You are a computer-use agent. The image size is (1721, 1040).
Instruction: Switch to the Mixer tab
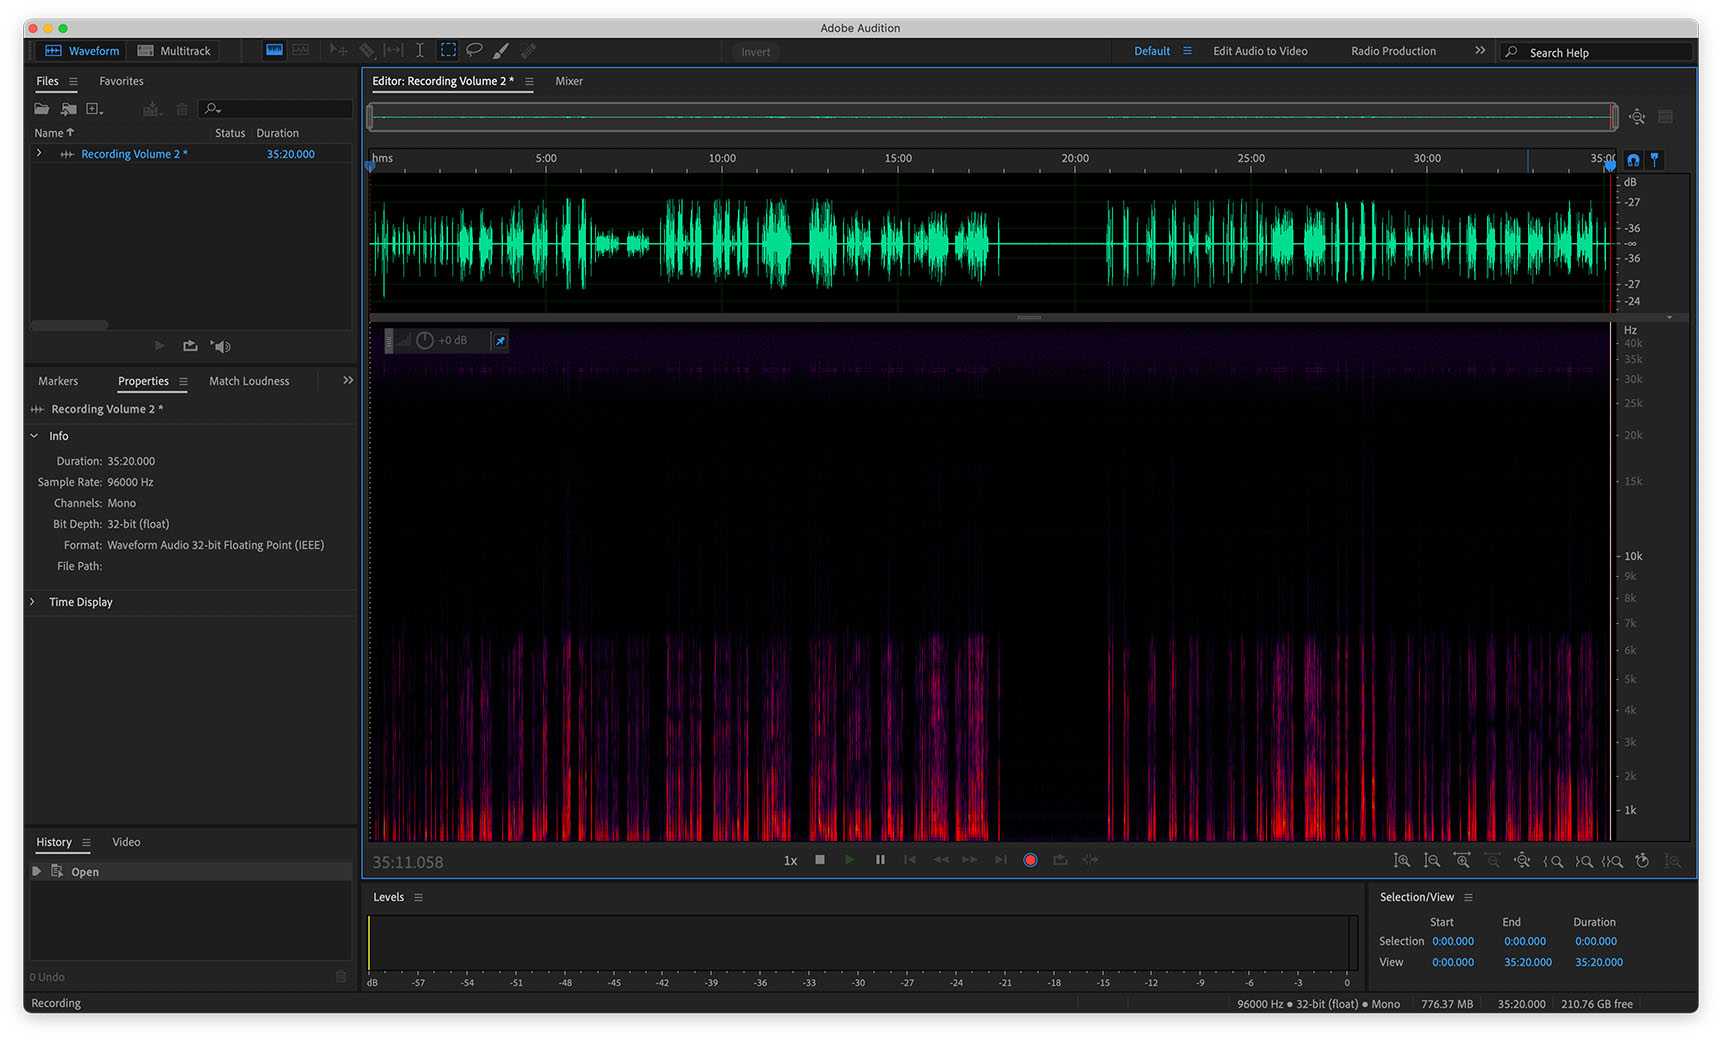569,81
